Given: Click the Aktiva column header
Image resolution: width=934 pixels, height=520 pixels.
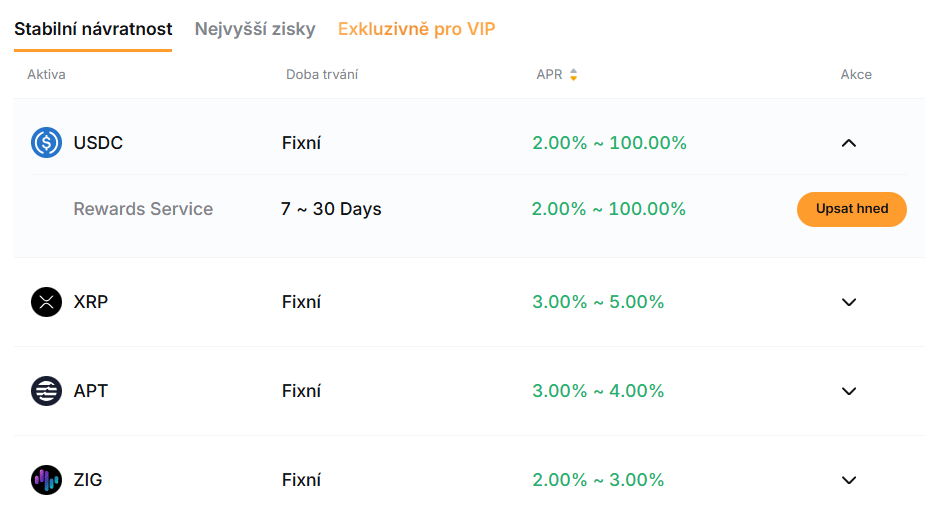Looking at the screenshot, I should pos(46,75).
